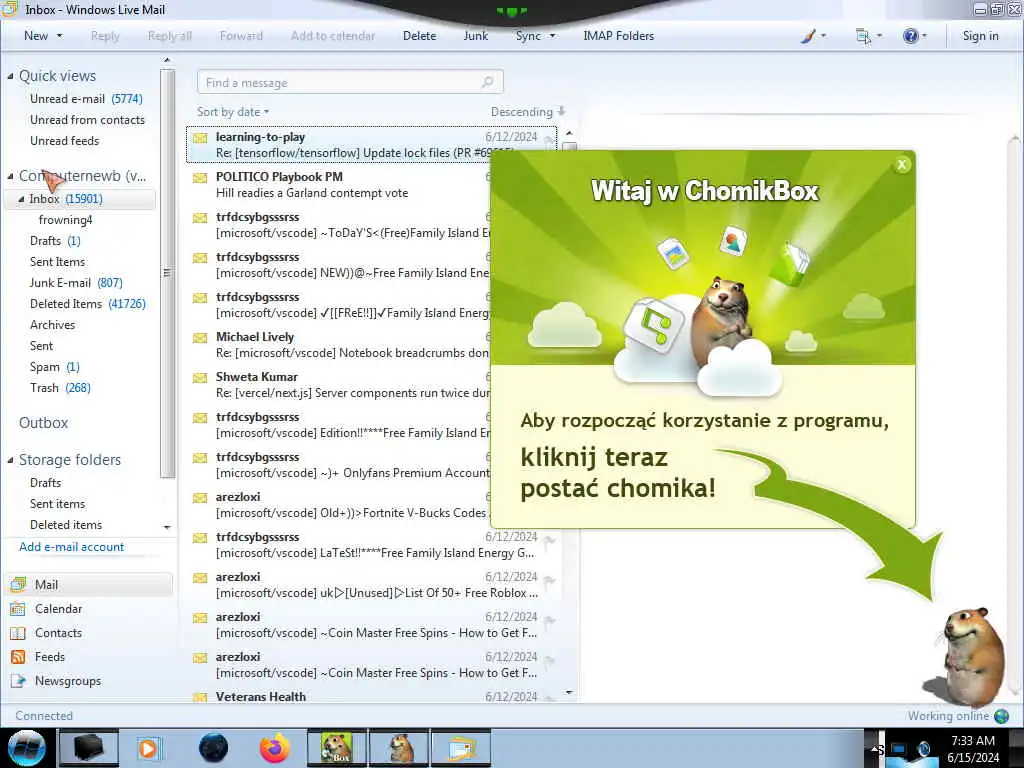Collapse the Inbox folder subtree

point(21,199)
